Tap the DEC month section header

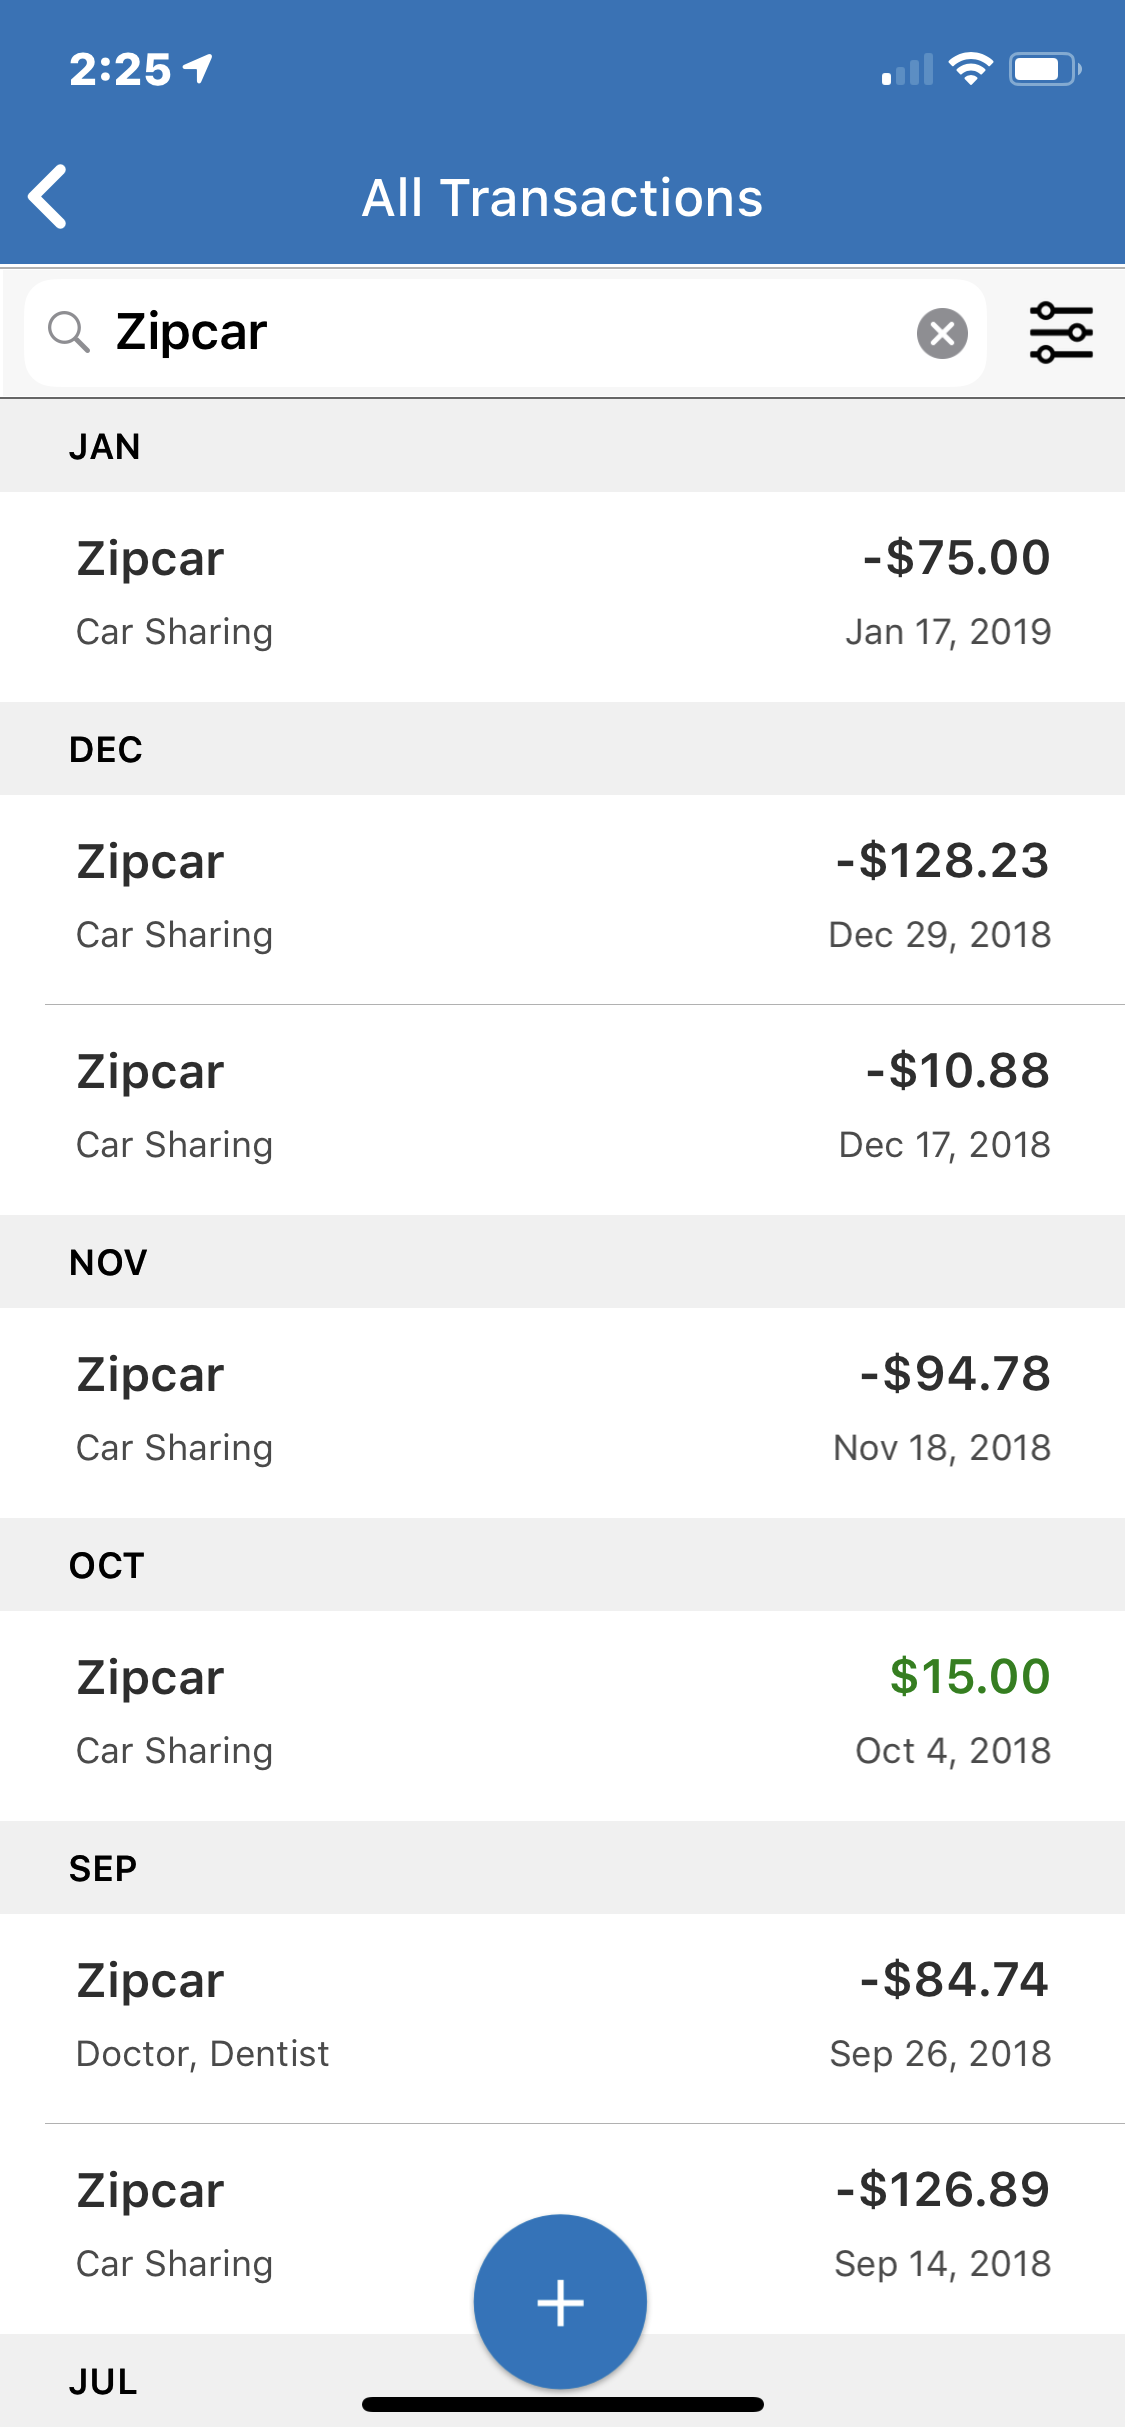click(x=562, y=749)
